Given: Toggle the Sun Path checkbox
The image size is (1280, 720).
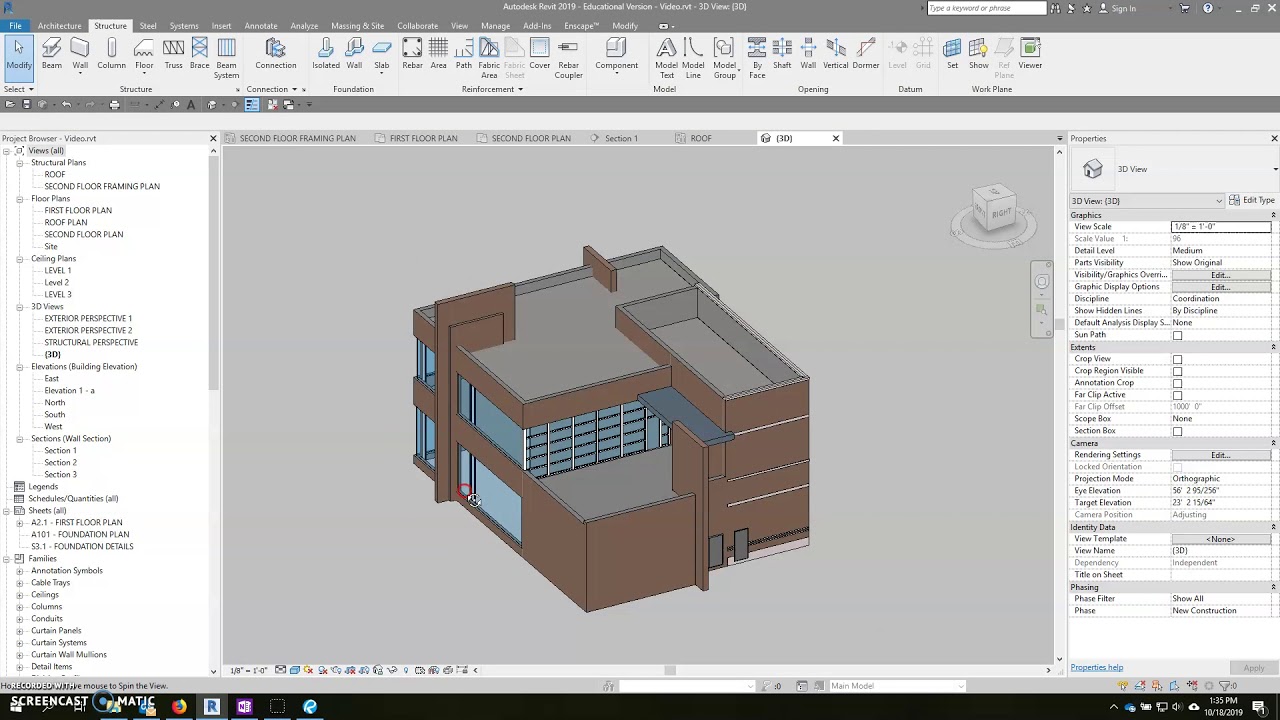Looking at the screenshot, I should click(1177, 335).
